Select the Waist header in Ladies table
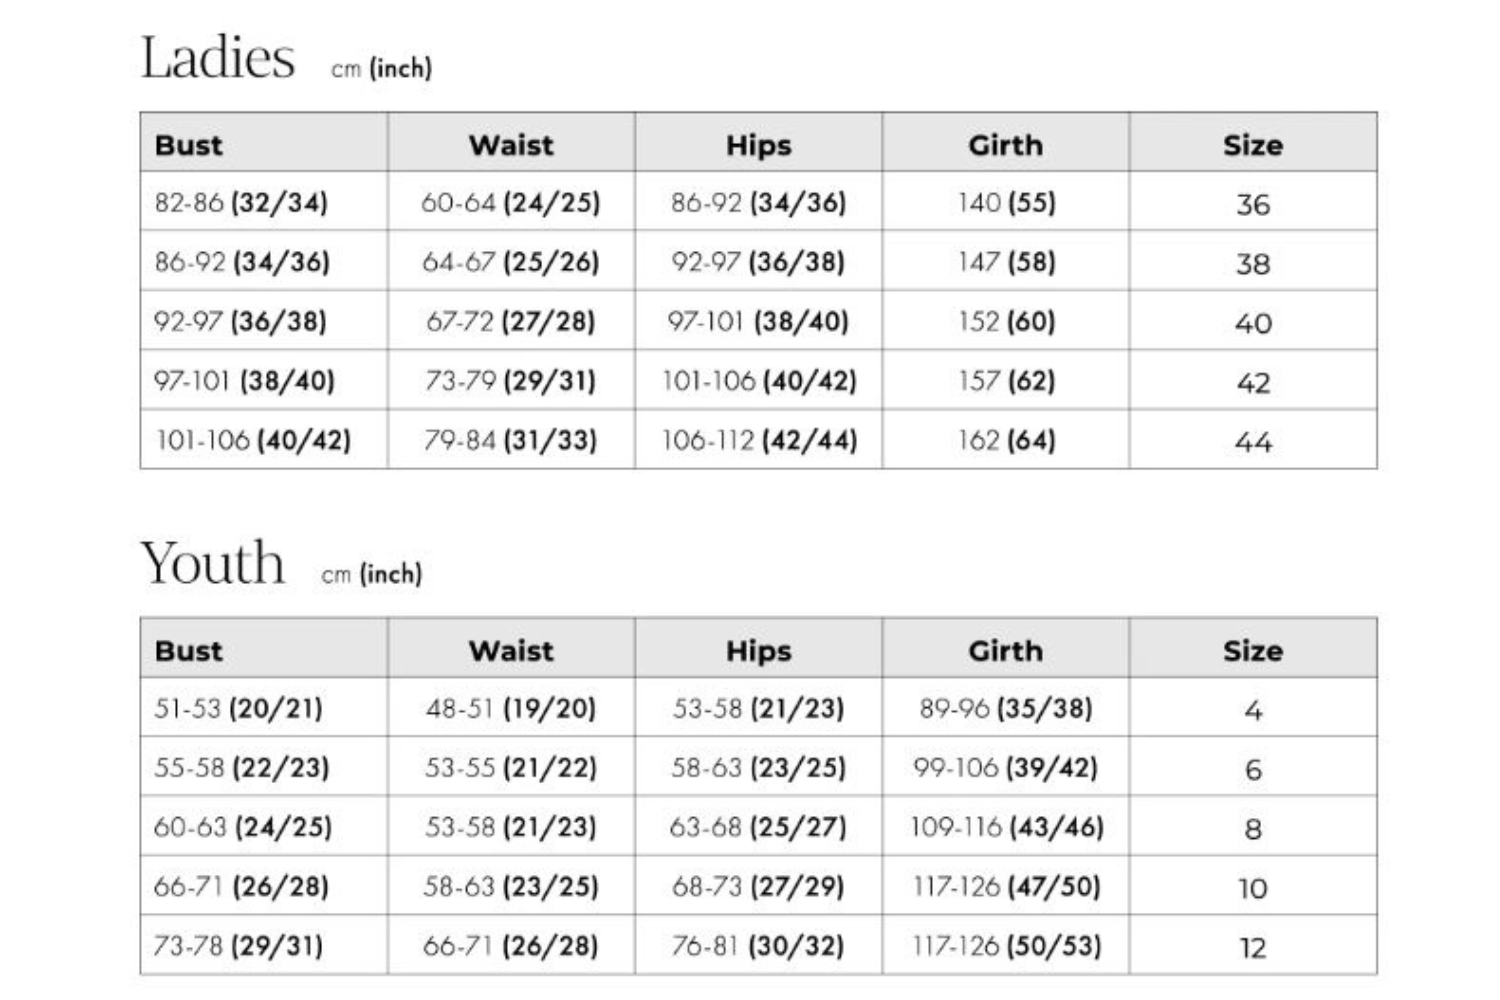 pos(511,145)
